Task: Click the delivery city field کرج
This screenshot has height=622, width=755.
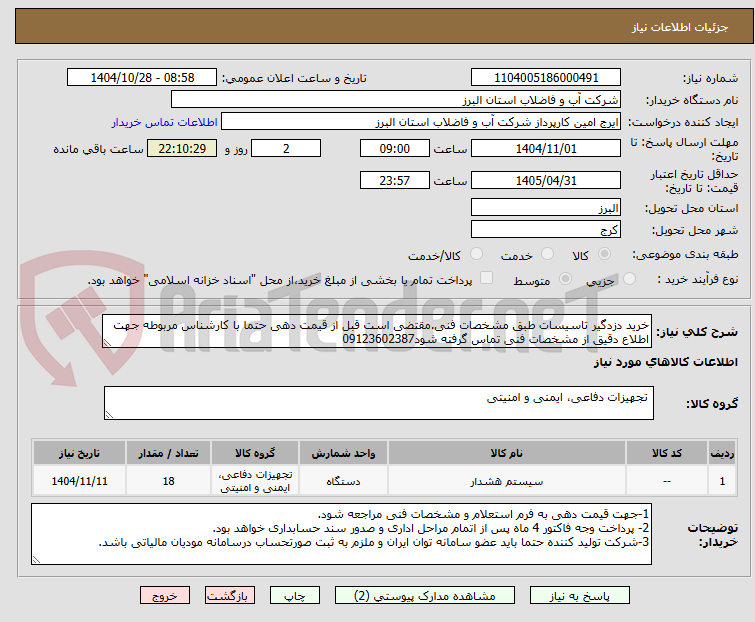Action: (x=546, y=229)
